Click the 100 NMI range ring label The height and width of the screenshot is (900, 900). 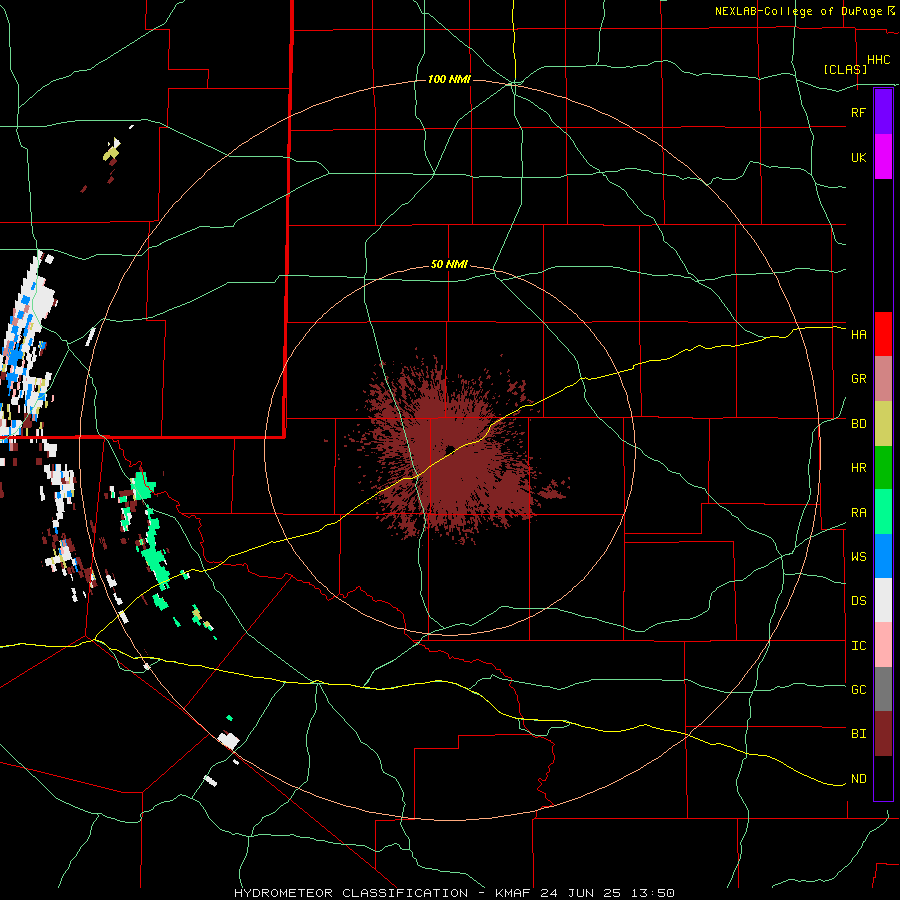(x=449, y=79)
